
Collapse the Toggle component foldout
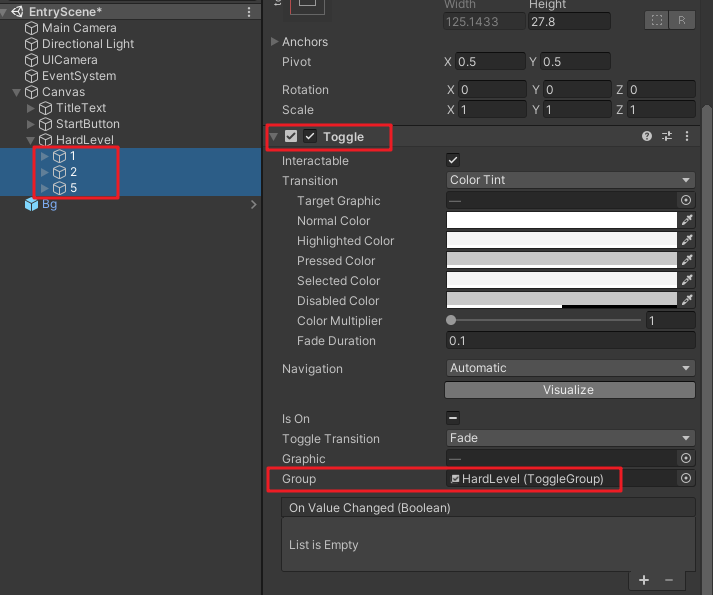pyautogui.click(x=274, y=136)
